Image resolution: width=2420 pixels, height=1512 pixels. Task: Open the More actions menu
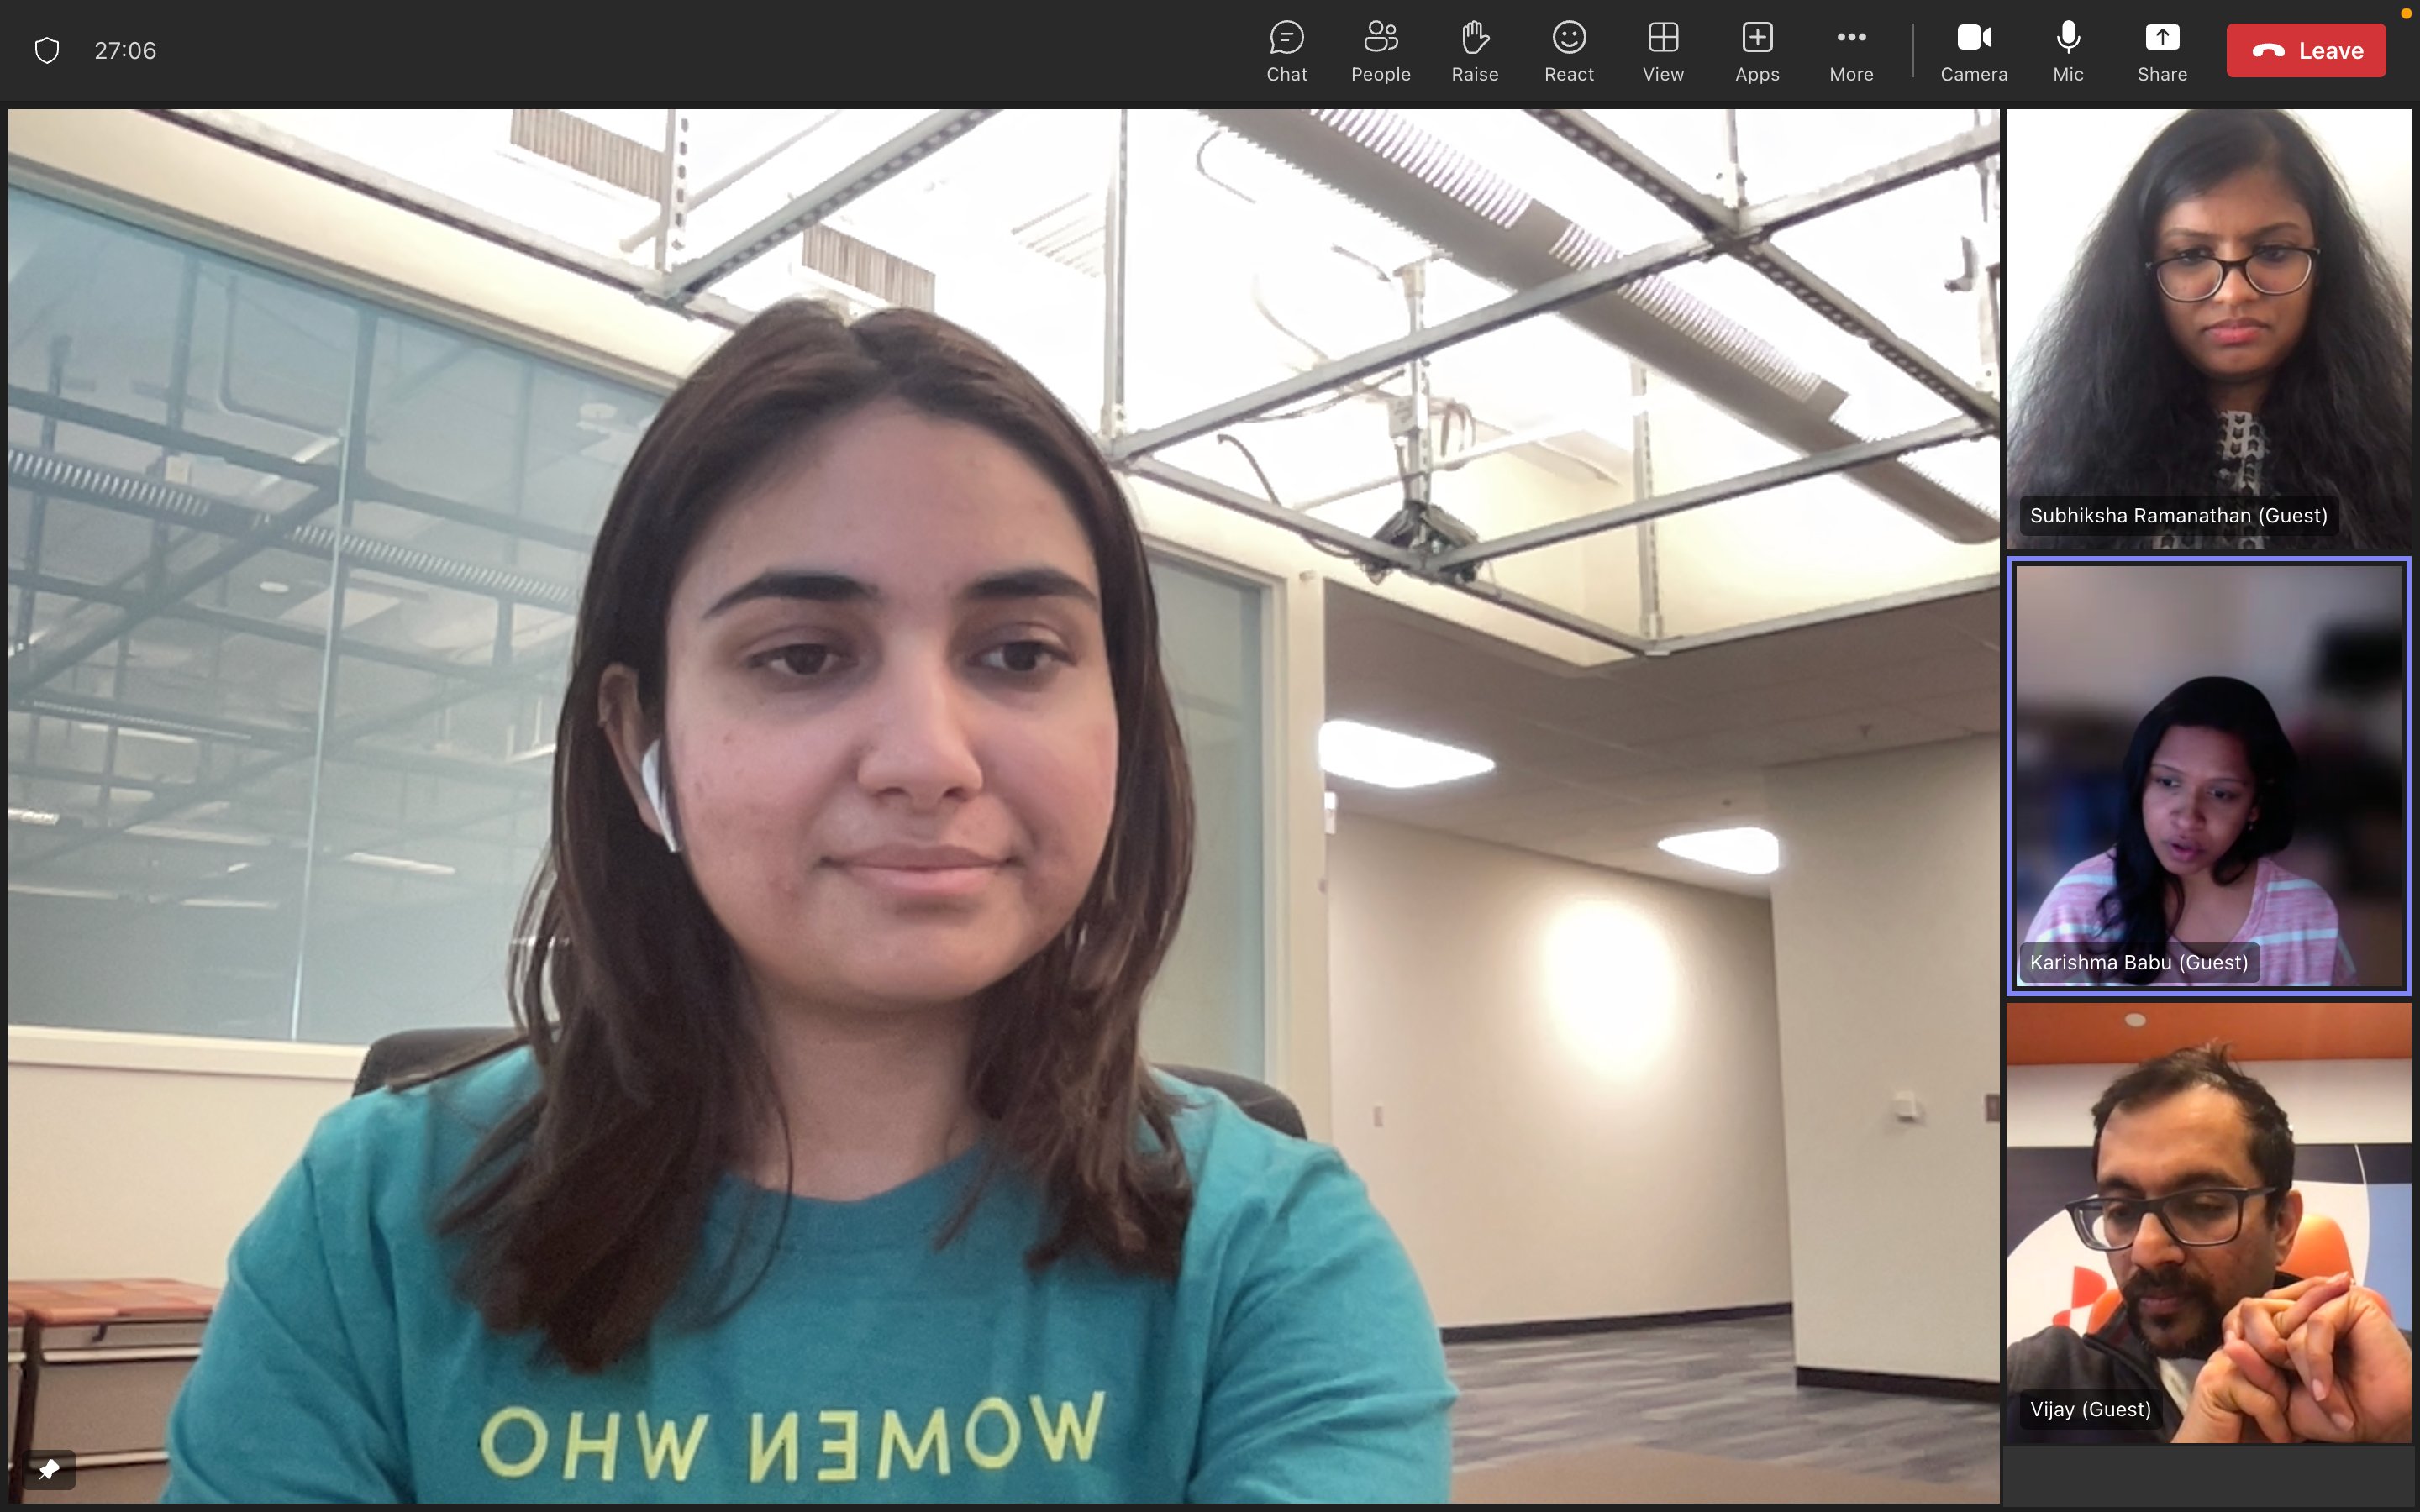pyautogui.click(x=1850, y=51)
